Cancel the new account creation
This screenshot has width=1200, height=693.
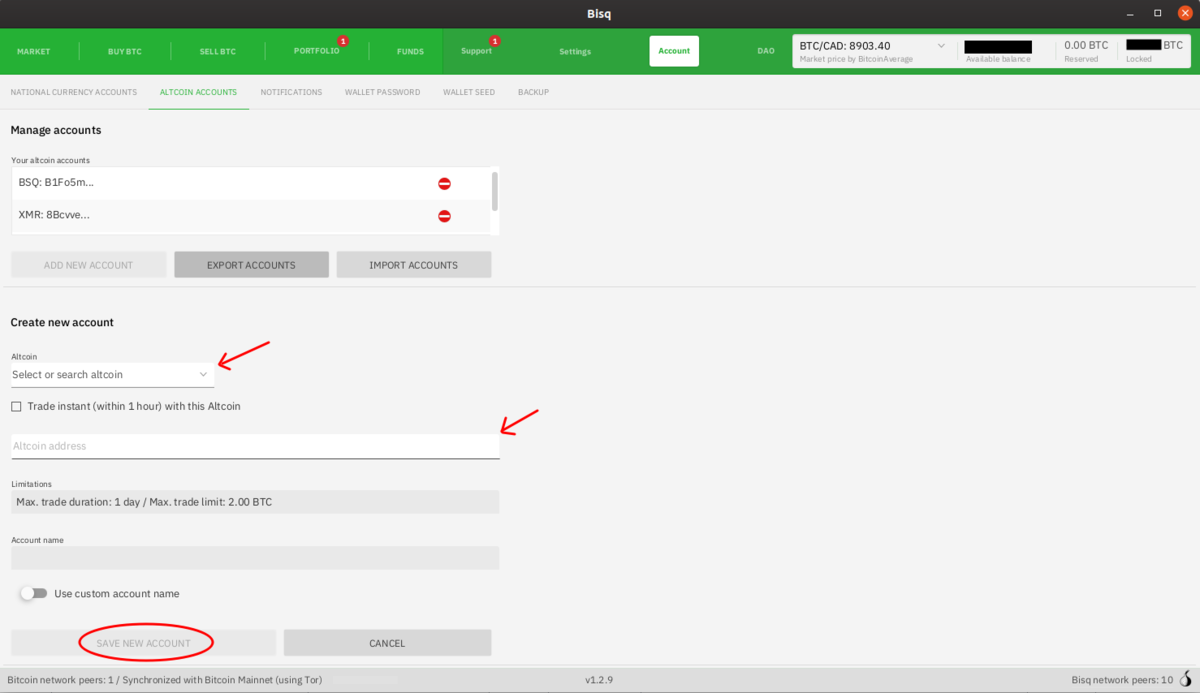coord(387,643)
